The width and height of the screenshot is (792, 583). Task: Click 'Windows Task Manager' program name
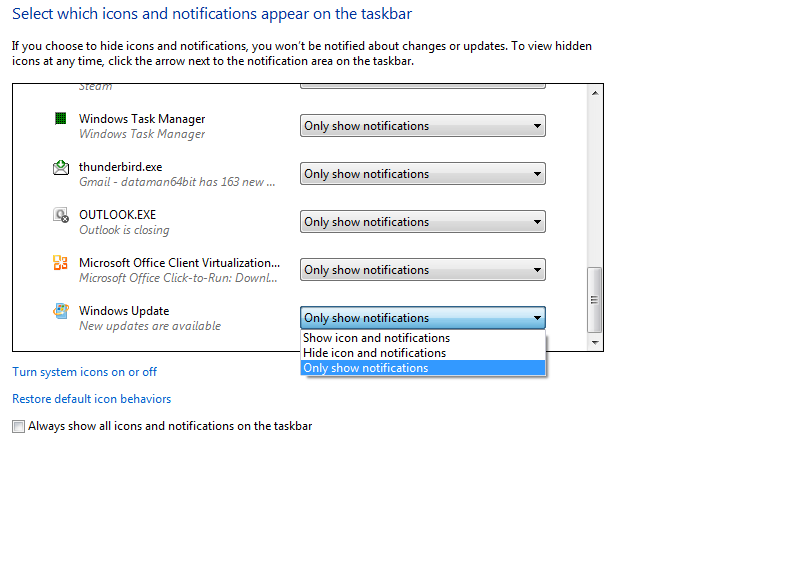(142, 119)
